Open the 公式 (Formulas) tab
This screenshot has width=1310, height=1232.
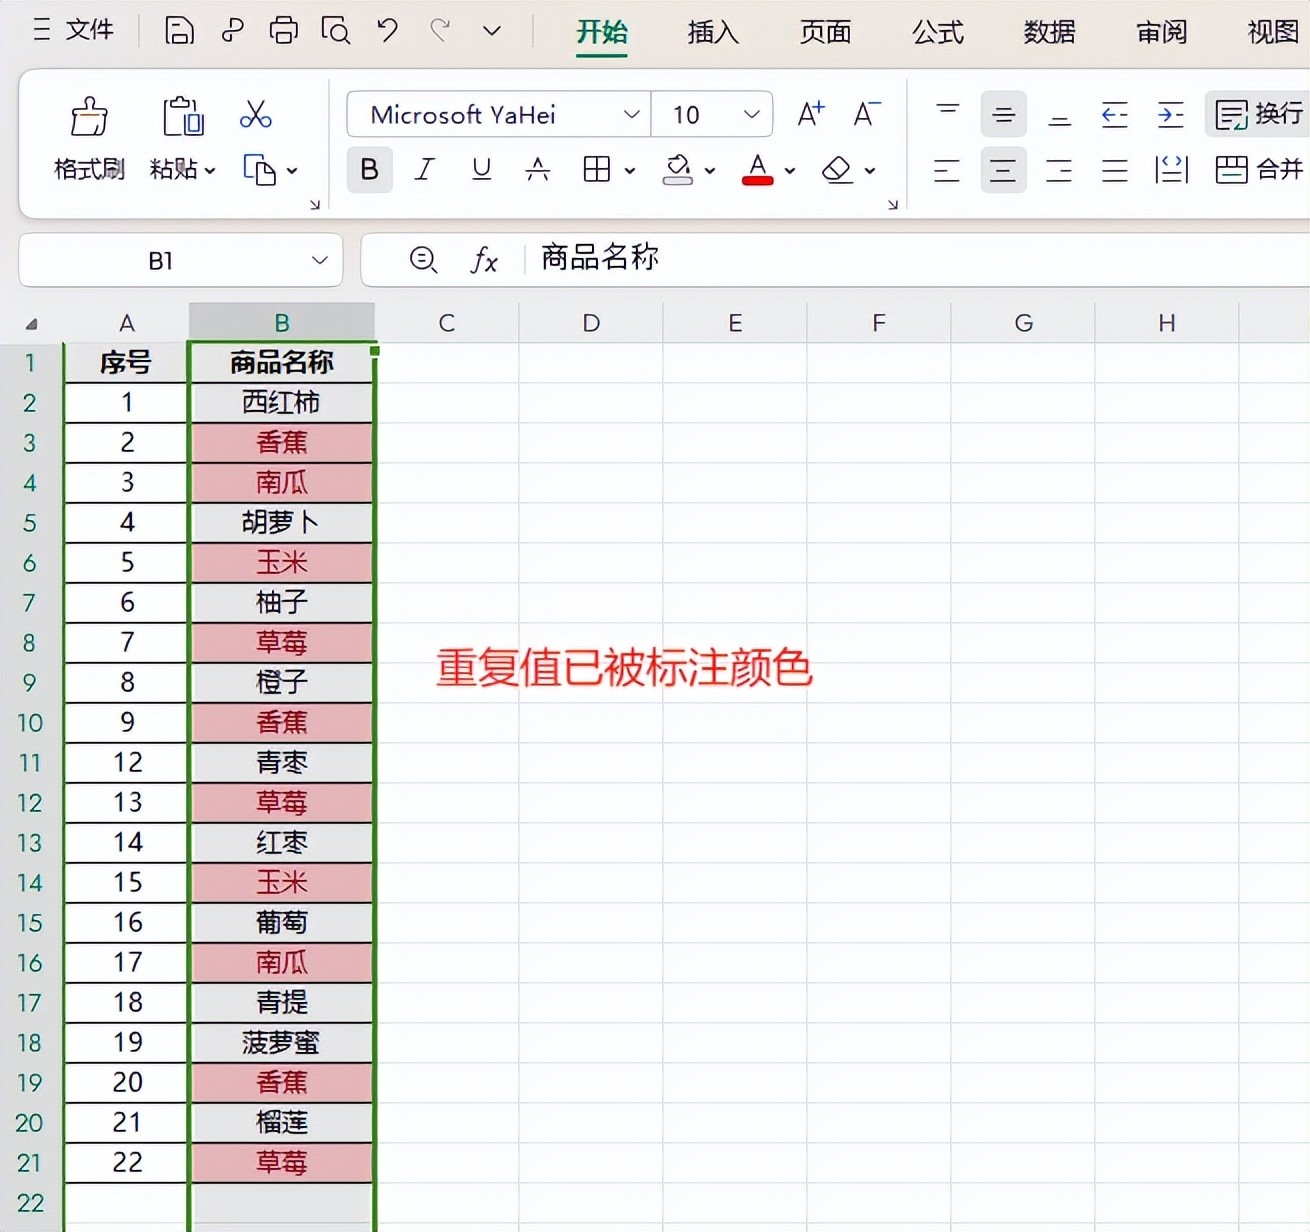pos(937,32)
